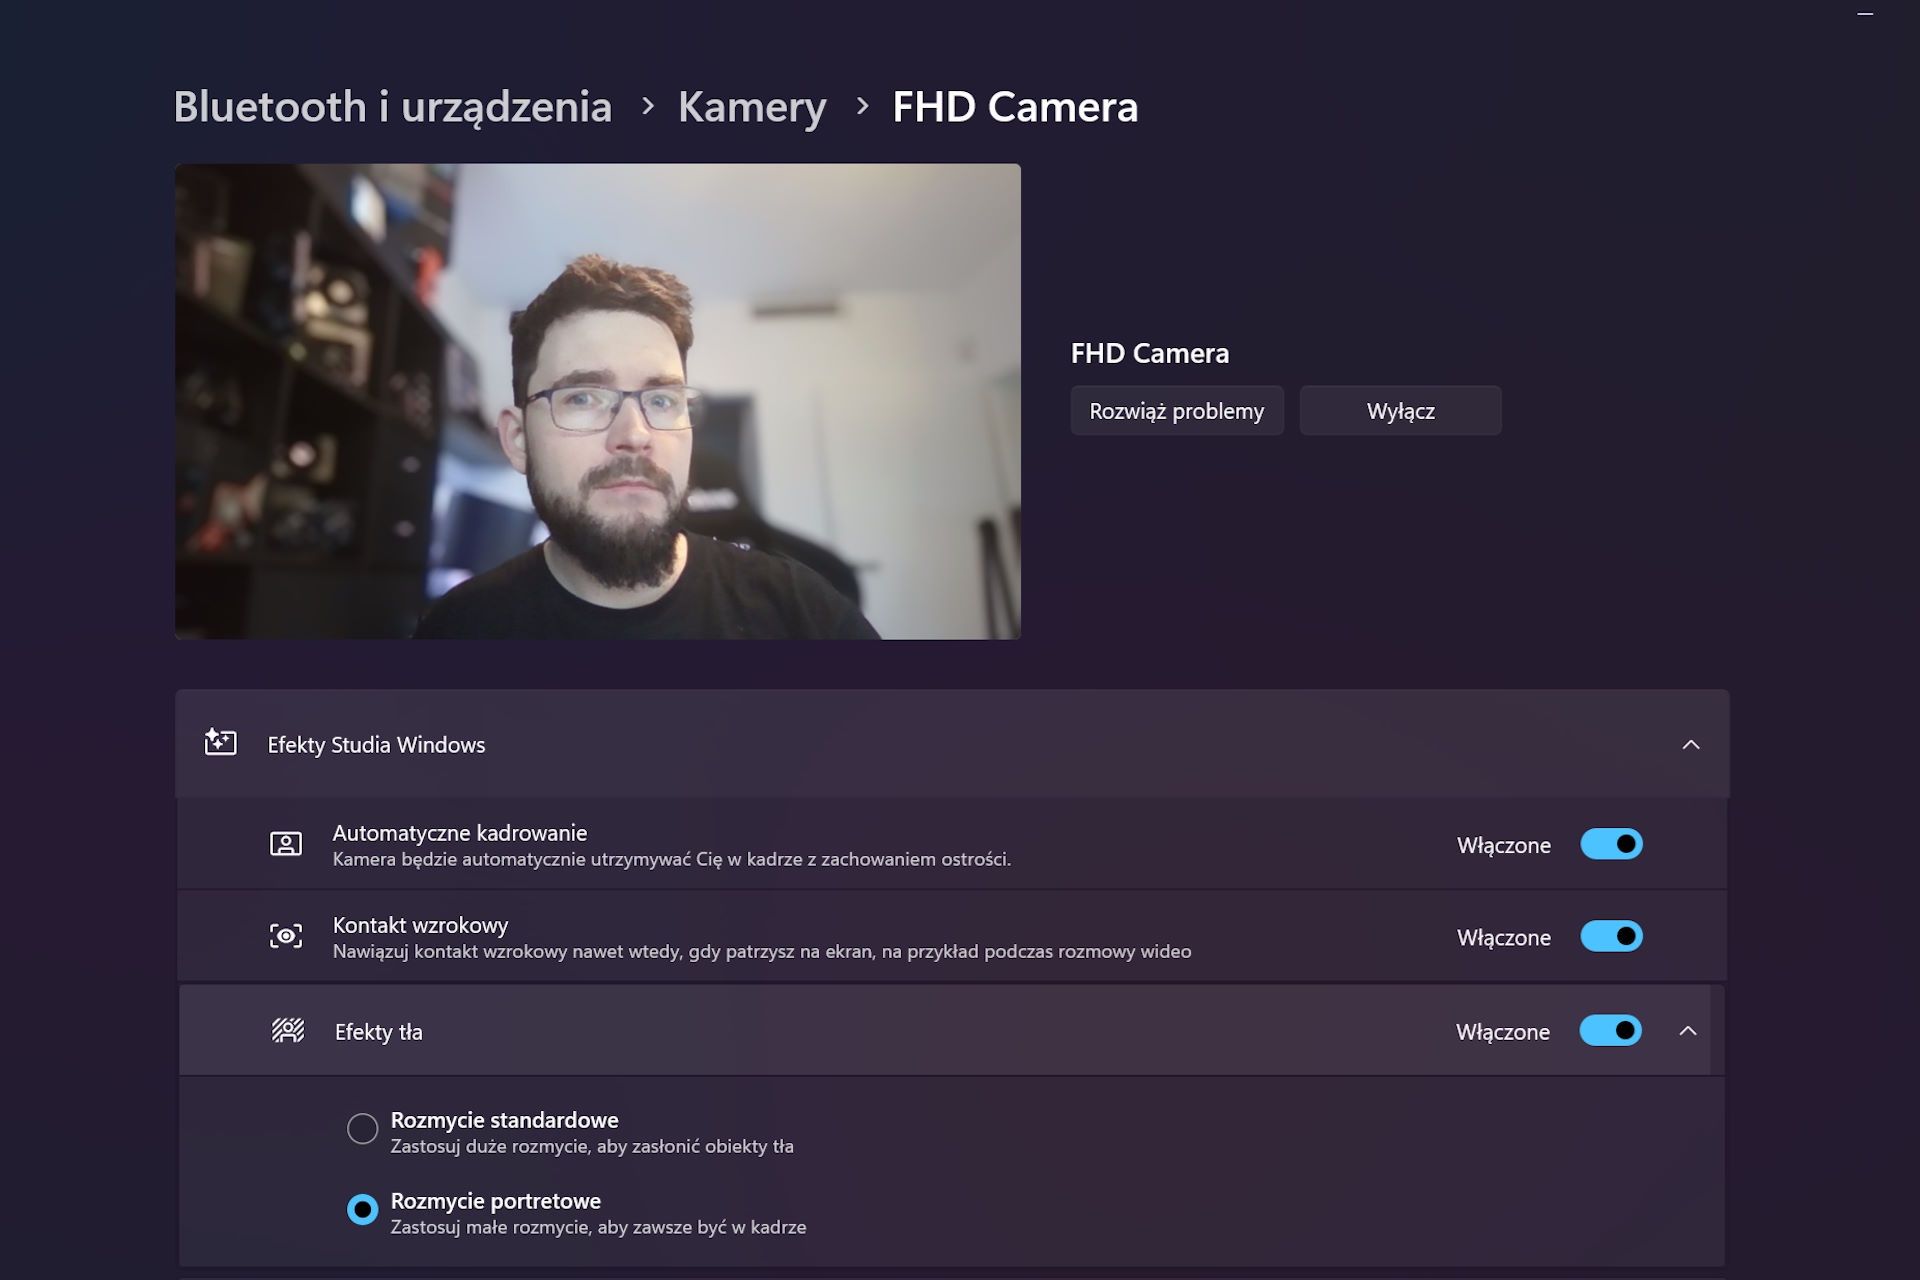Click the FHD Camera label above buttons
This screenshot has width=1920, height=1280.
[1150, 353]
